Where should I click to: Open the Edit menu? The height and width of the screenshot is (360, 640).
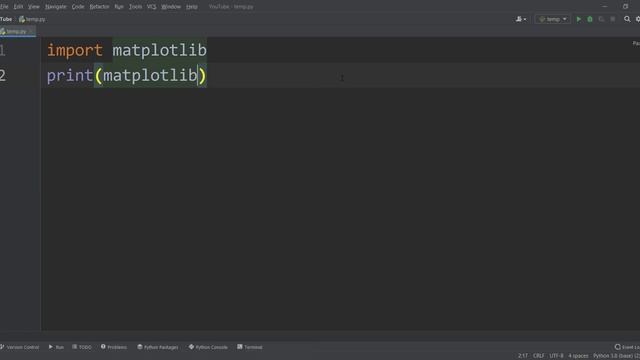coord(18,7)
